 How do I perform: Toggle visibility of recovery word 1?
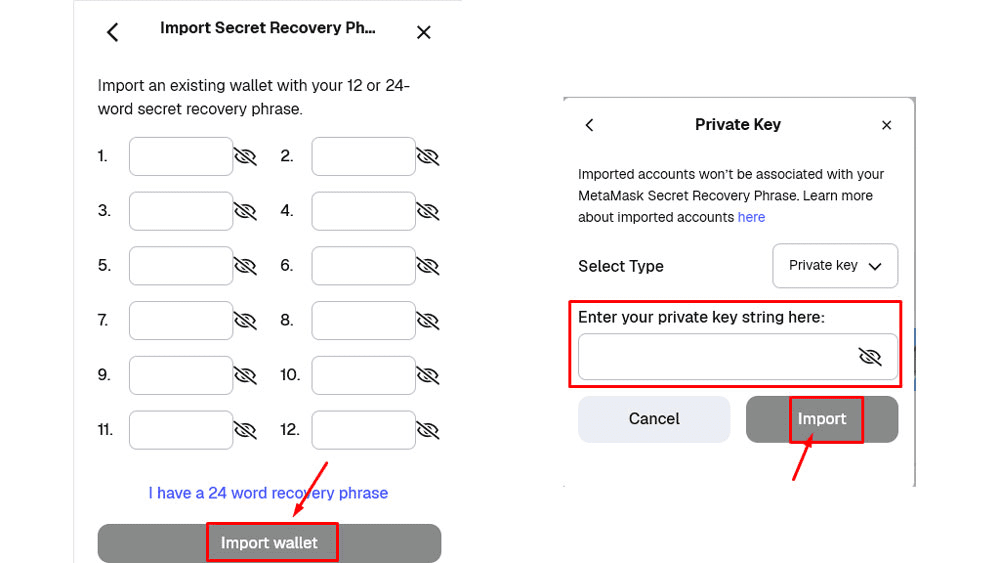coord(245,157)
